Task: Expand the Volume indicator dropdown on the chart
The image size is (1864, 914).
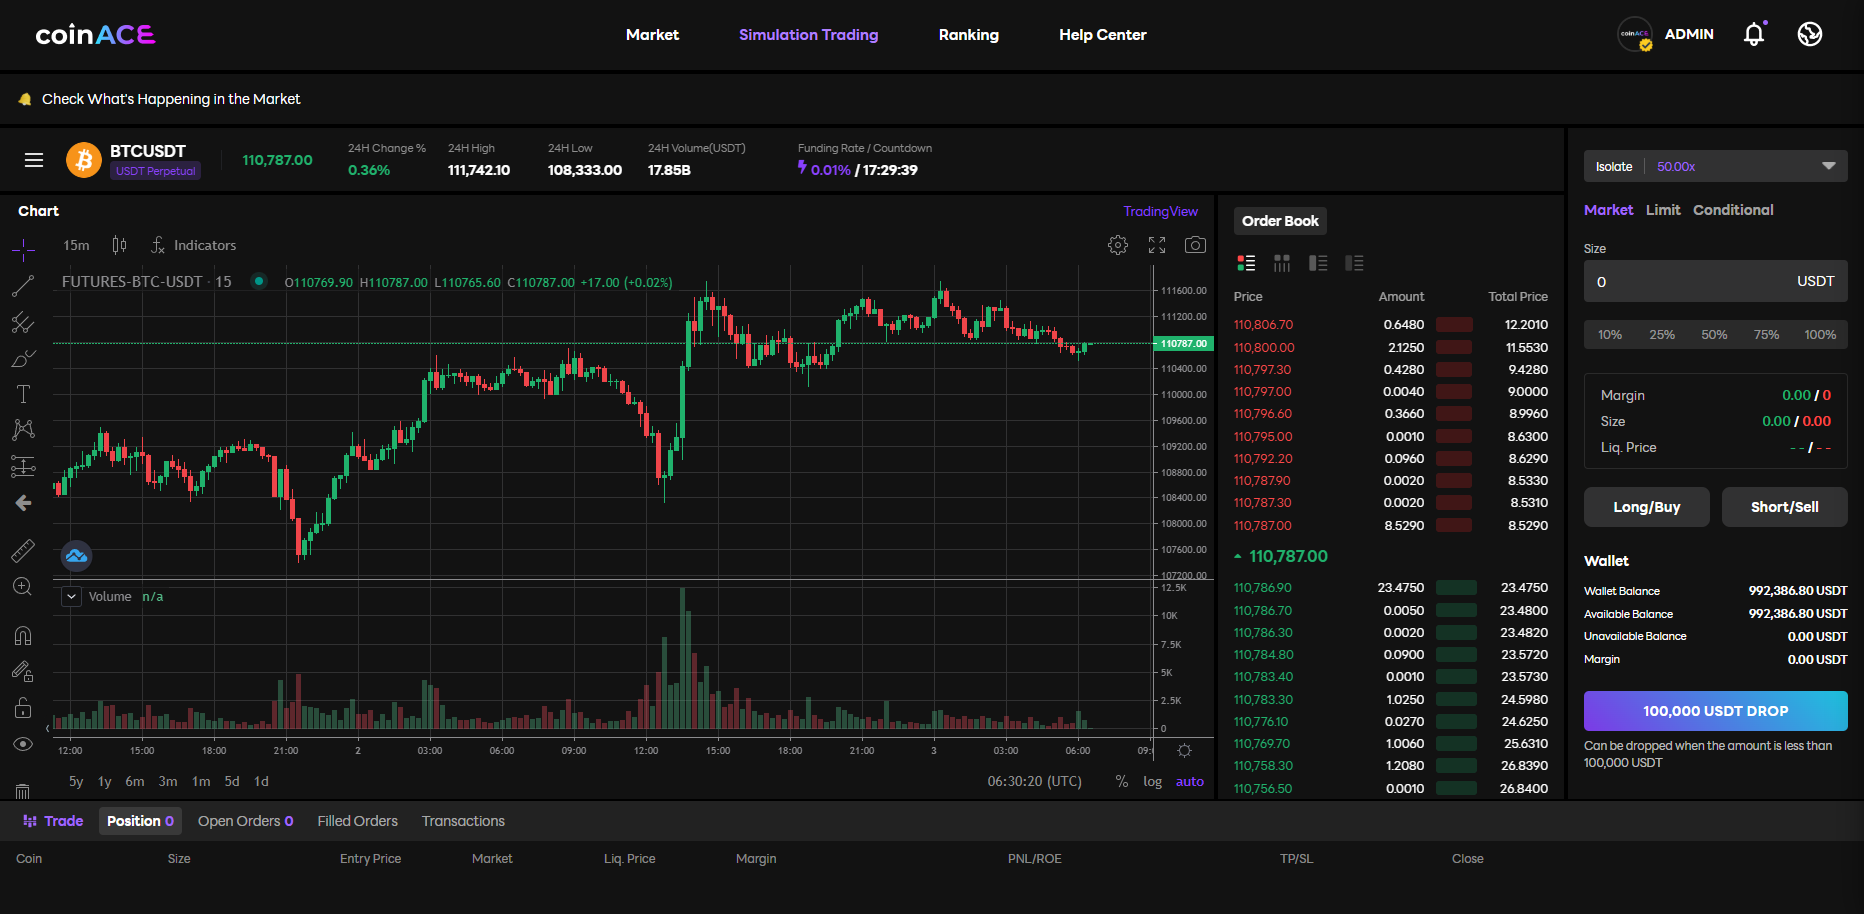Action: 70,595
